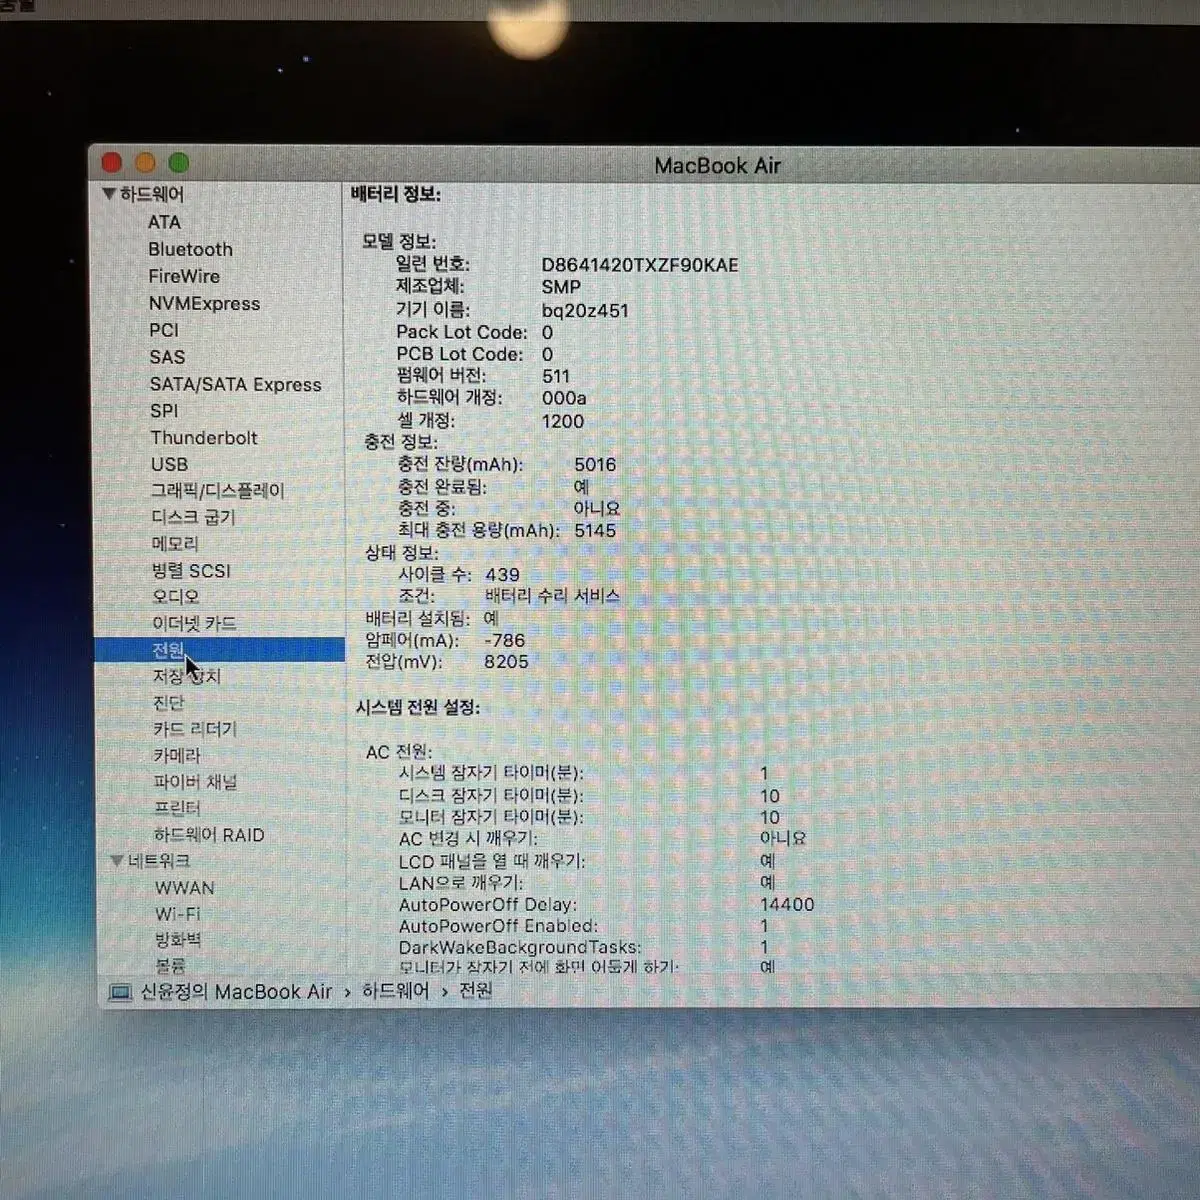This screenshot has width=1200, height=1200.
Task: Click firmware version value 511
Action: pyautogui.click(x=556, y=376)
